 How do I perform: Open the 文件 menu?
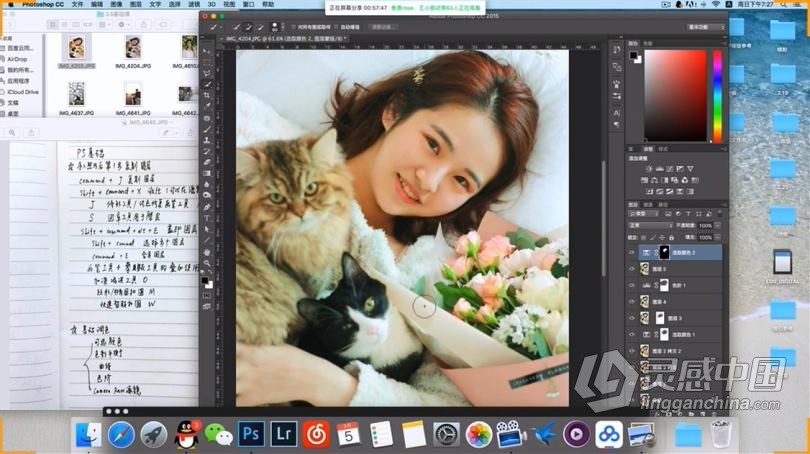tap(77, 4)
